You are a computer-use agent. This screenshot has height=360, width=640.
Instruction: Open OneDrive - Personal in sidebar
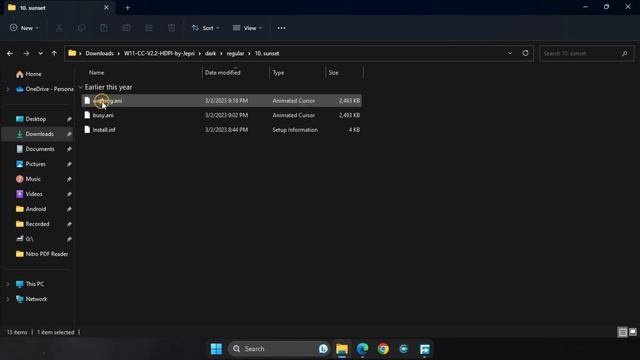tap(45, 89)
